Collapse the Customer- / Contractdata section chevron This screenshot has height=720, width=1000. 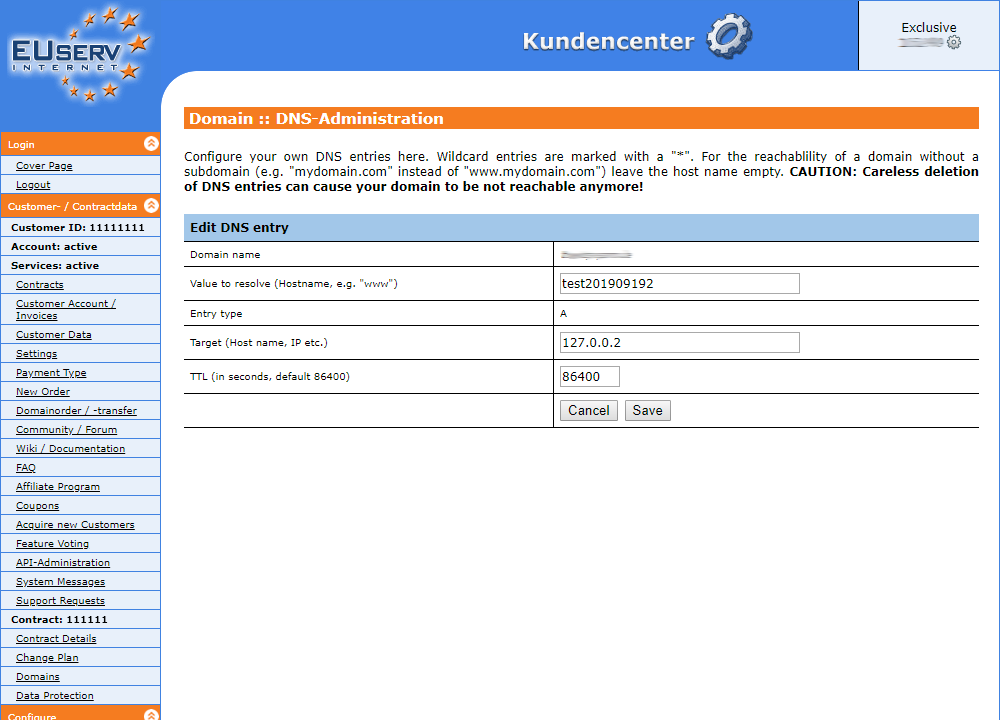click(x=151, y=205)
